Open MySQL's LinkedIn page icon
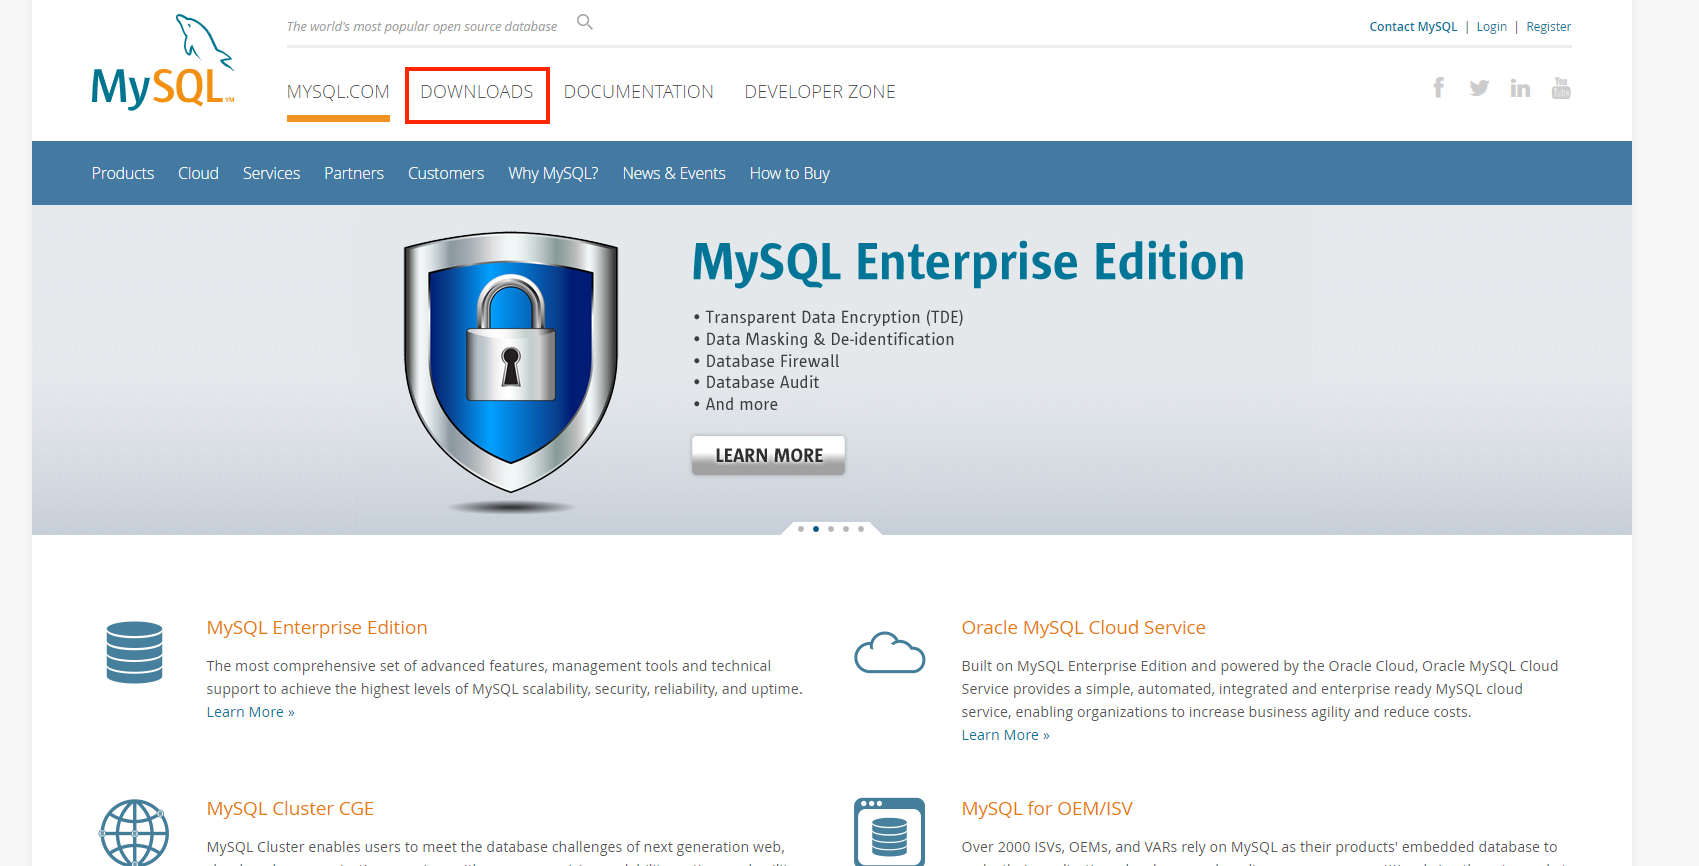 click(x=1520, y=88)
